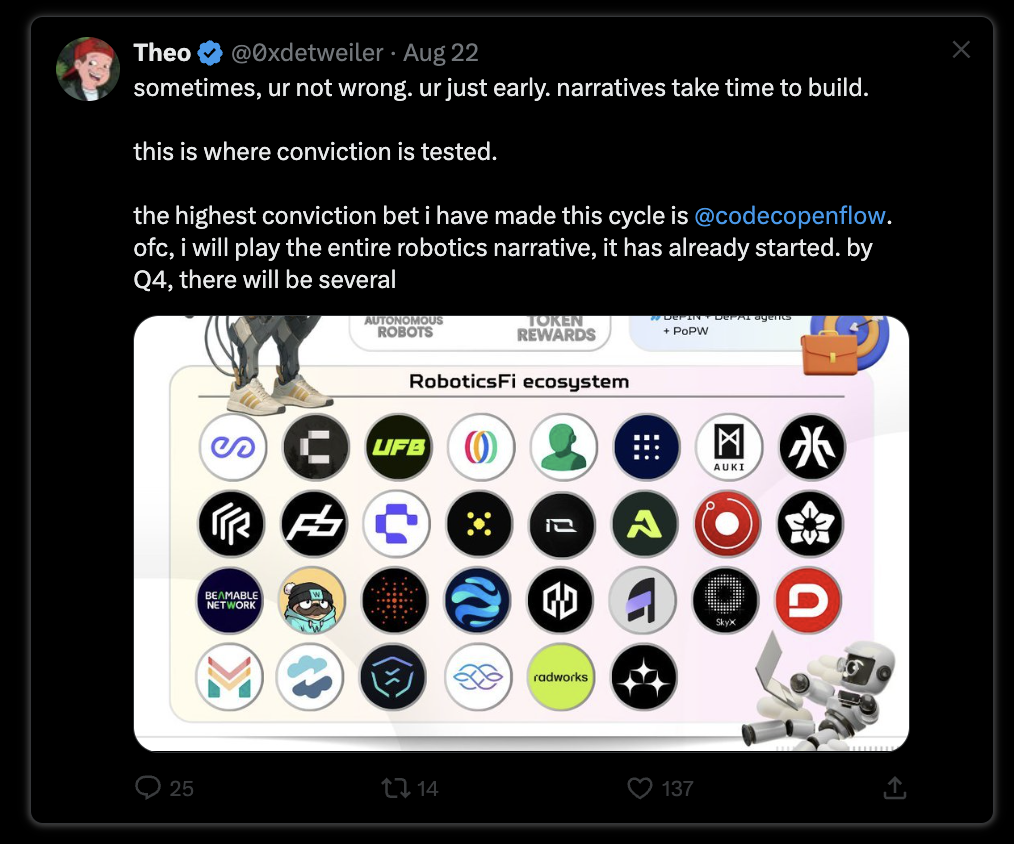Click the Aug 22 timestamp

[x=440, y=53]
